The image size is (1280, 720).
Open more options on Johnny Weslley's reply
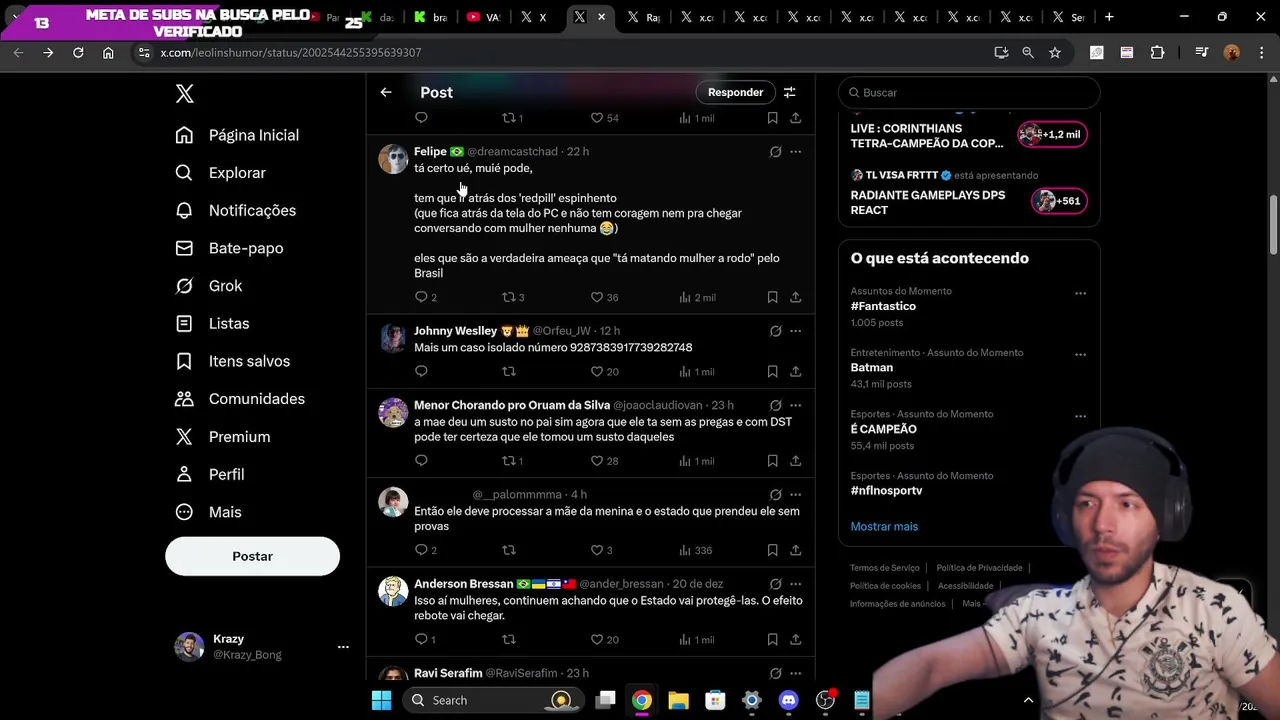795,331
